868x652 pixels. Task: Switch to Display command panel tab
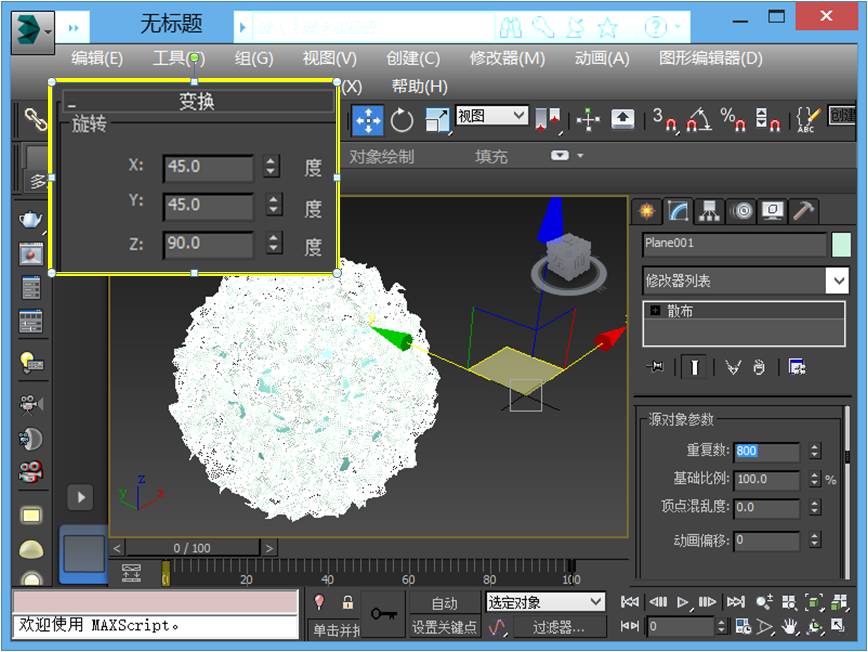[x=773, y=211]
